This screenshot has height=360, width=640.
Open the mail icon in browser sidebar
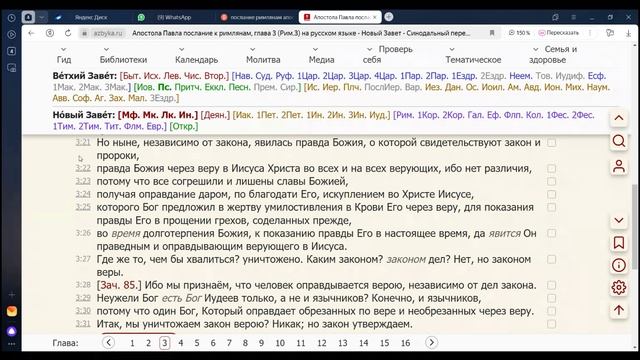[12, 311]
